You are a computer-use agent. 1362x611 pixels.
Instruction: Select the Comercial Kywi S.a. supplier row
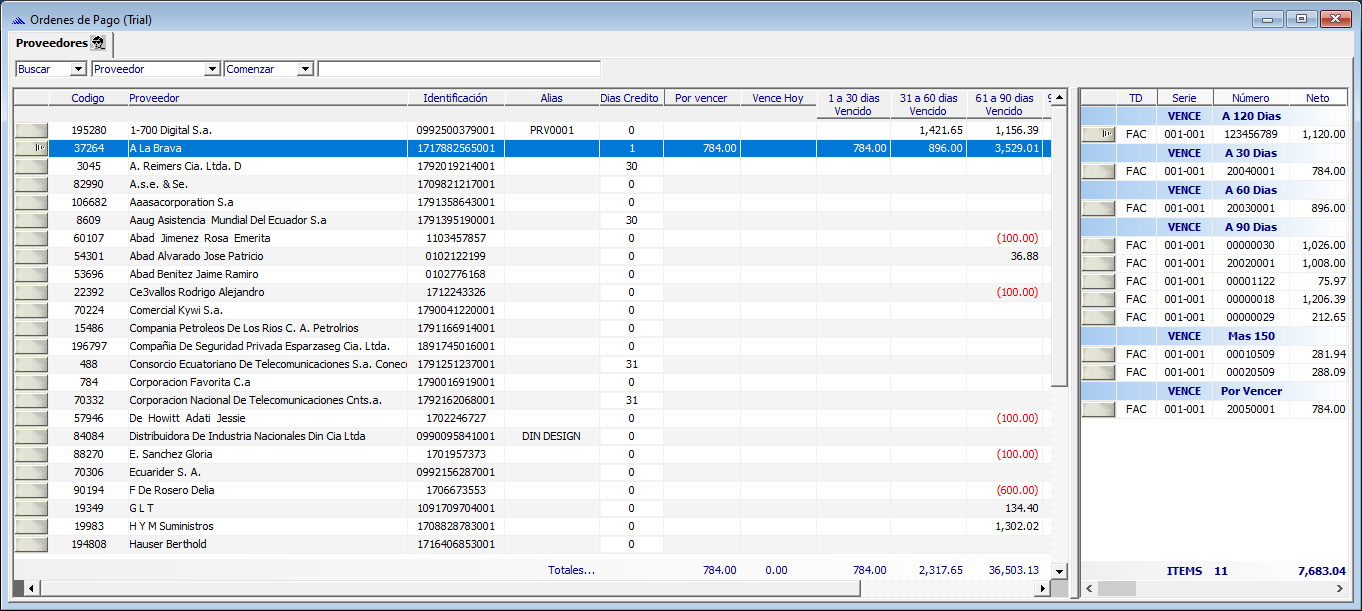(x=175, y=310)
